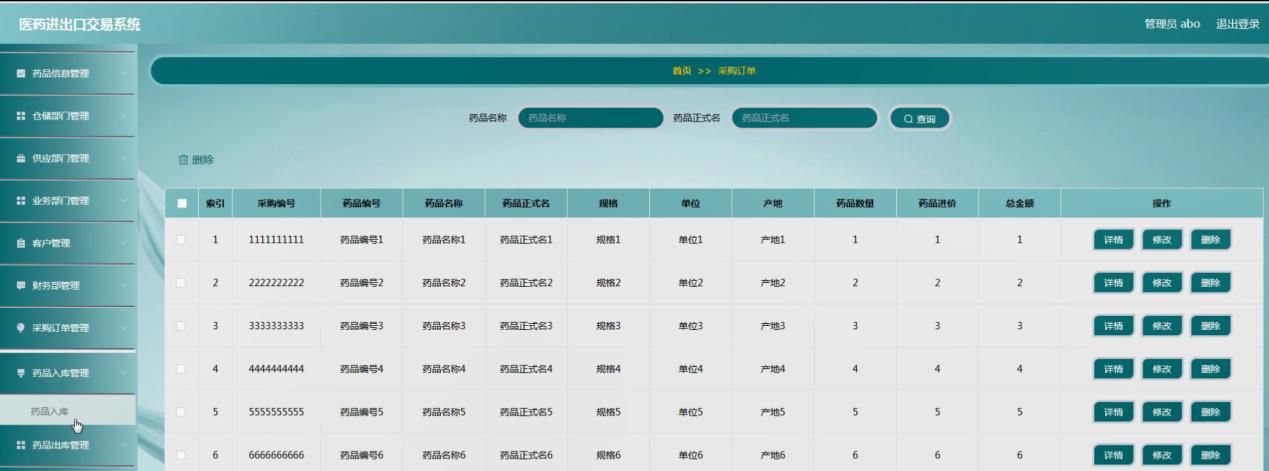Check the box for row 6666666666
The width and height of the screenshot is (1269, 471).
[x=181, y=455]
